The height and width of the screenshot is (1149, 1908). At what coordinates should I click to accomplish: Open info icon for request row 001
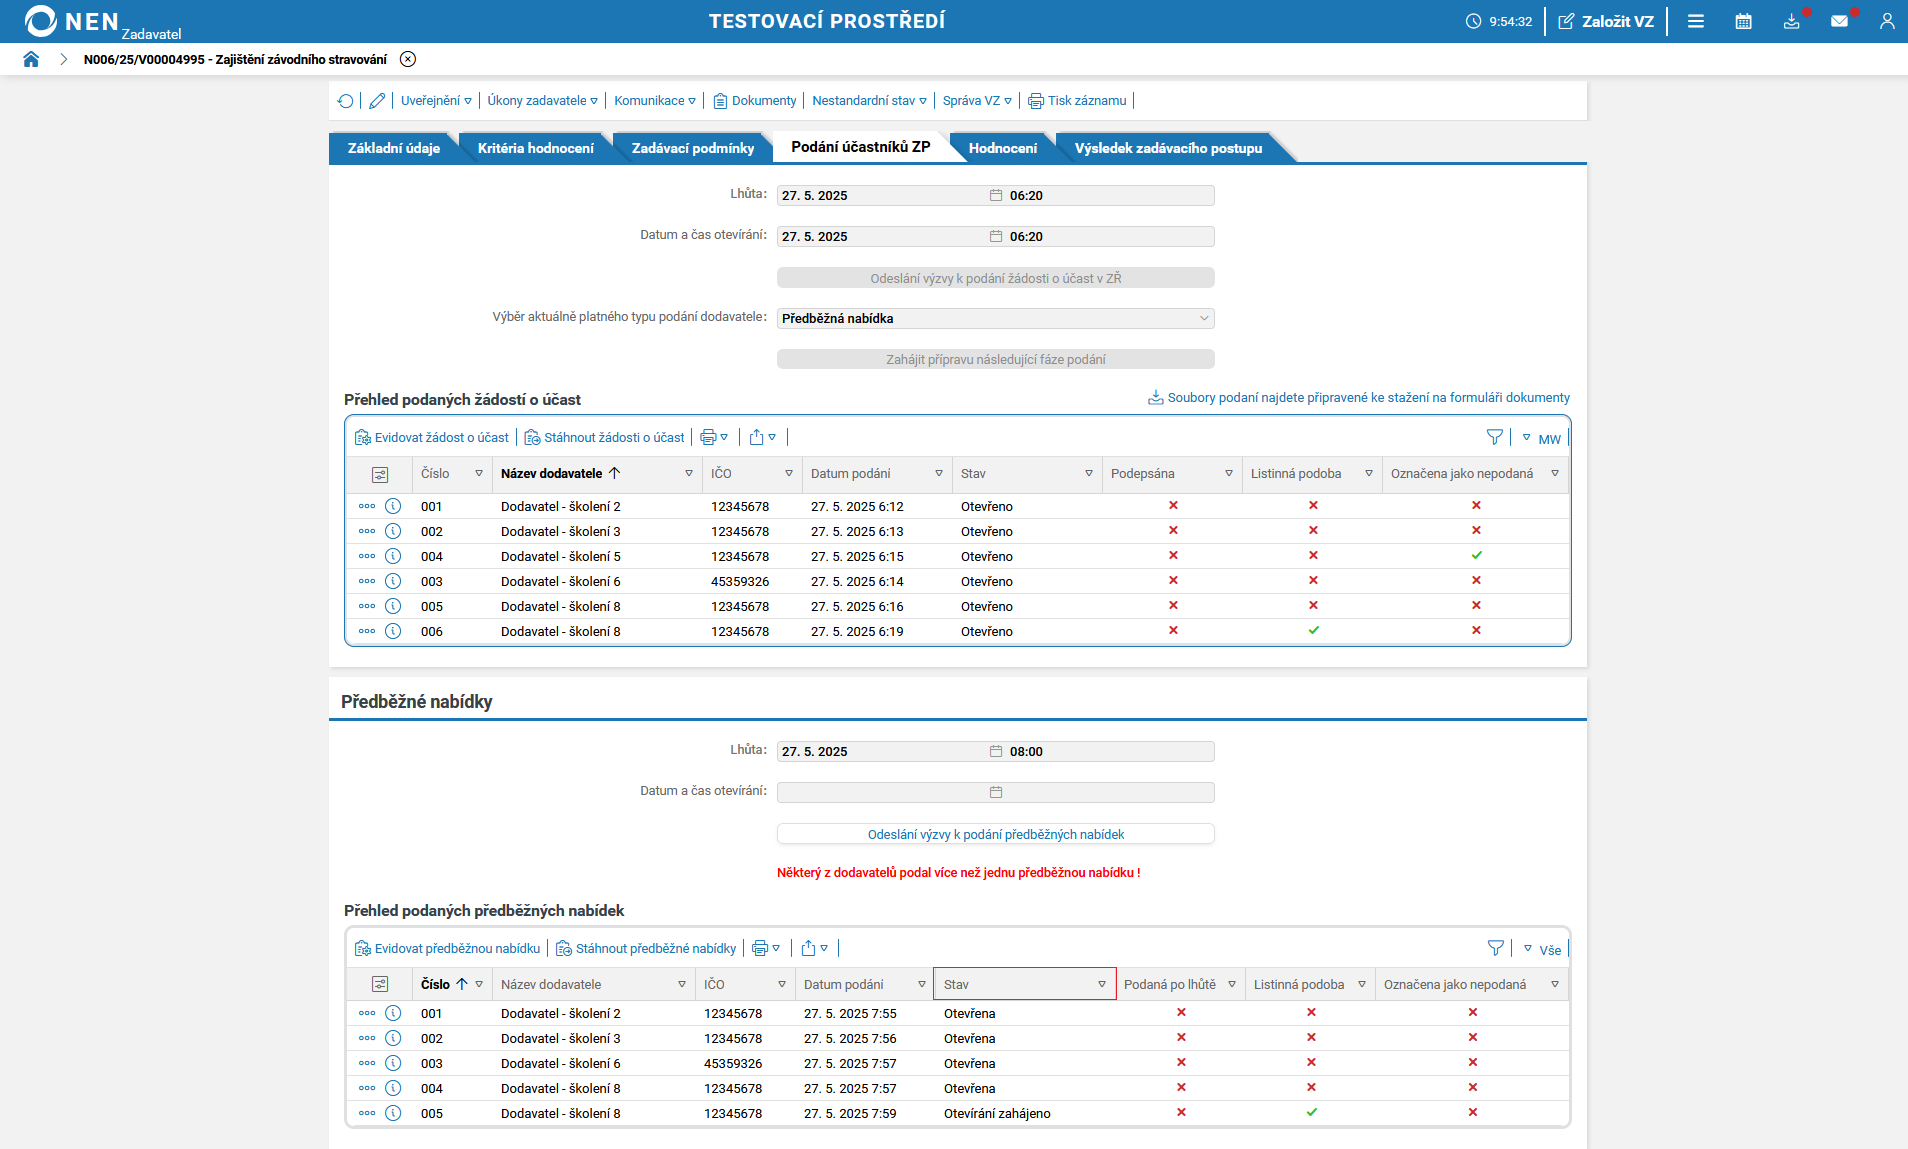tap(393, 506)
